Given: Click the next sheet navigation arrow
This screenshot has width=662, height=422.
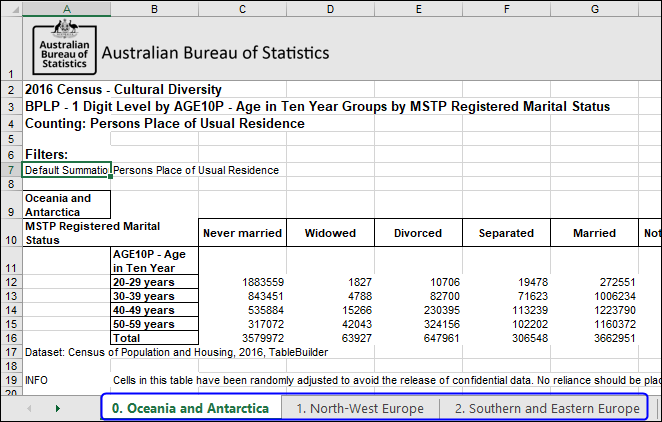Looking at the screenshot, I should 57,408.
